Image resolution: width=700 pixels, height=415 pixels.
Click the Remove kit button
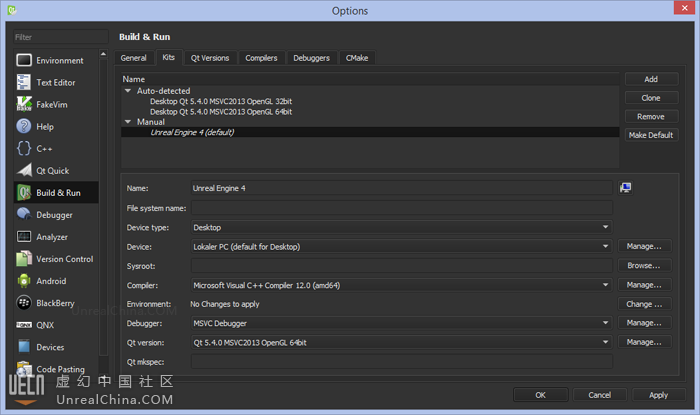pos(651,116)
